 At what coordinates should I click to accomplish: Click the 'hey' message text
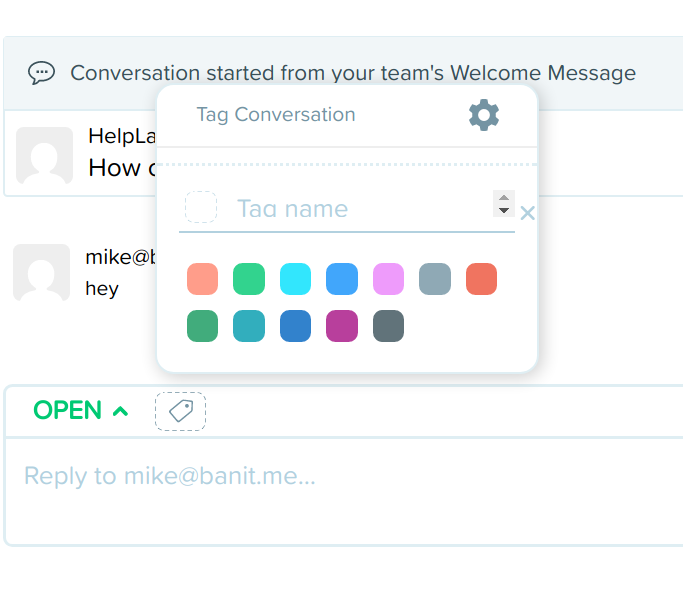point(102,289)
